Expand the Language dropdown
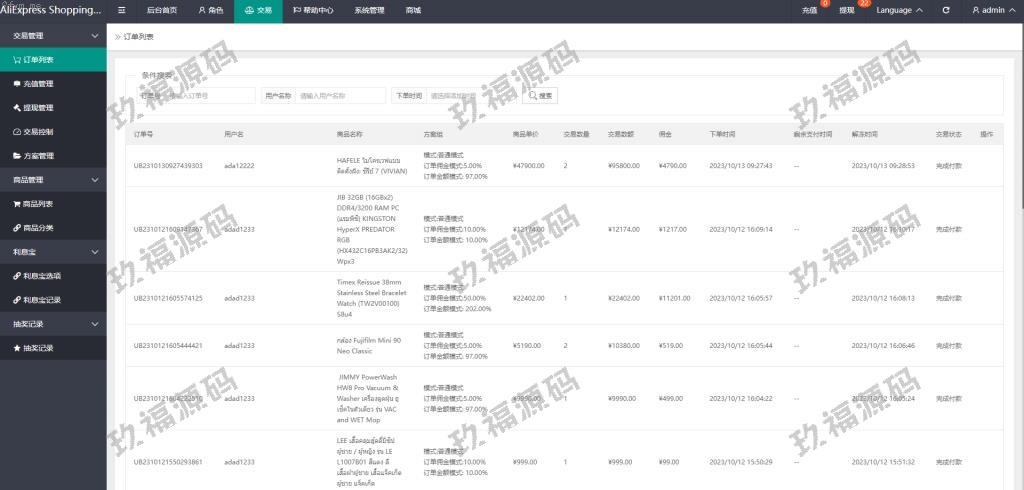The width and height of the screenshot is (1024, 490). click(x=899, y=10)
